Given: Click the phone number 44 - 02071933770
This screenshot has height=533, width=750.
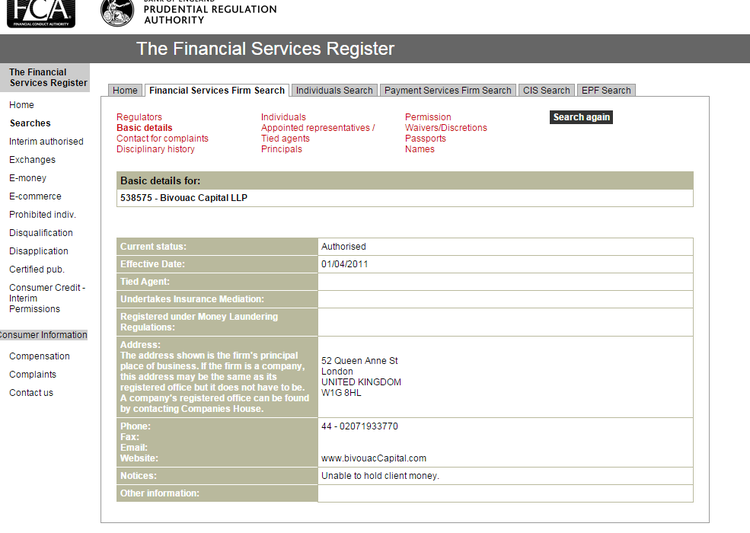Looking at the screenshot, I should pyautogui.click(x=360, y=426).
